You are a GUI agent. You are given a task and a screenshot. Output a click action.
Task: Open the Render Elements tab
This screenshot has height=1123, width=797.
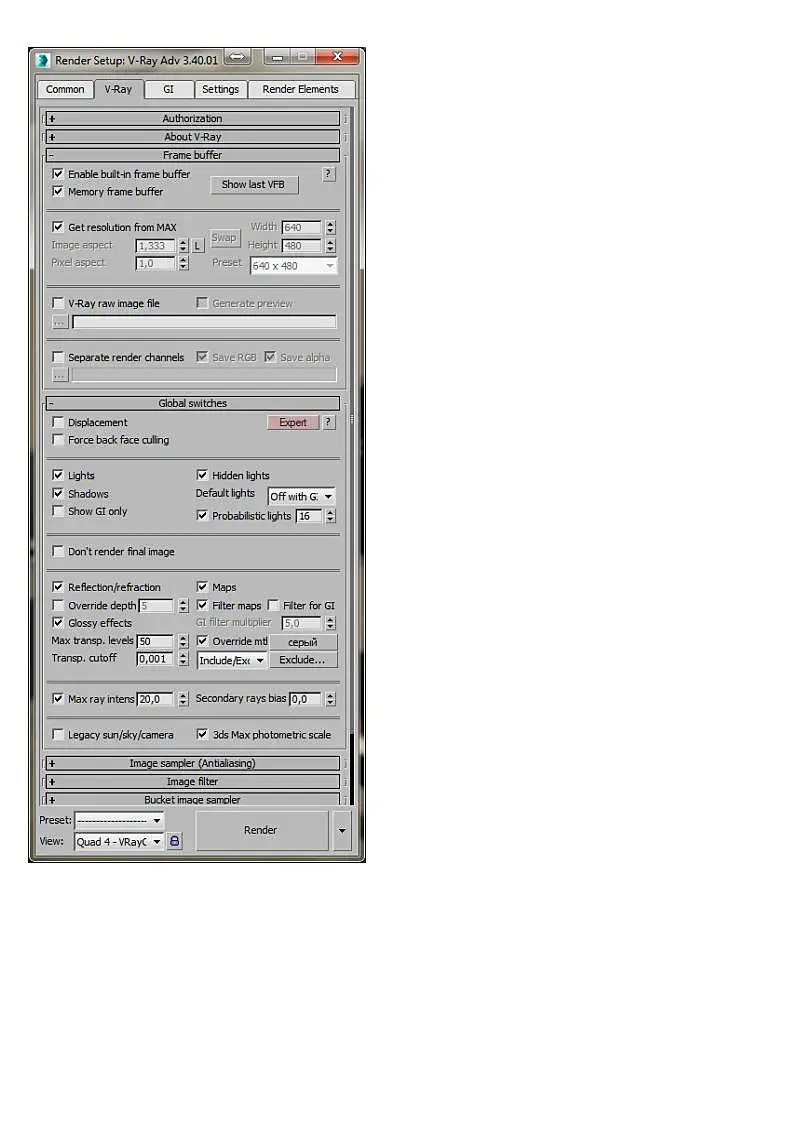point(300,90)
